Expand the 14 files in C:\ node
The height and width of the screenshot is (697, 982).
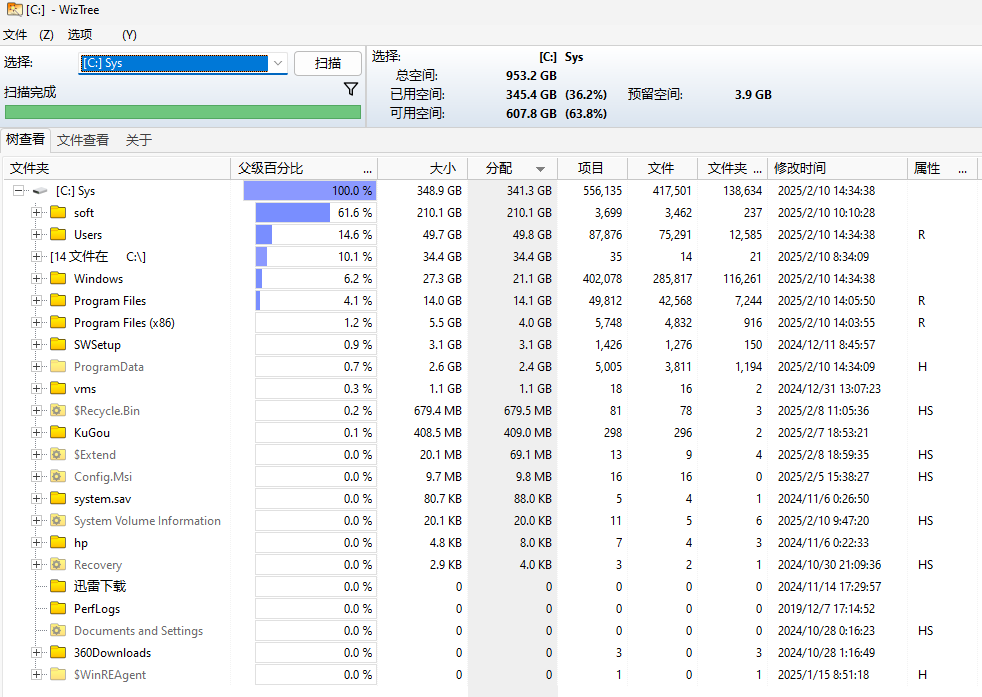click(x=36, y=256)
